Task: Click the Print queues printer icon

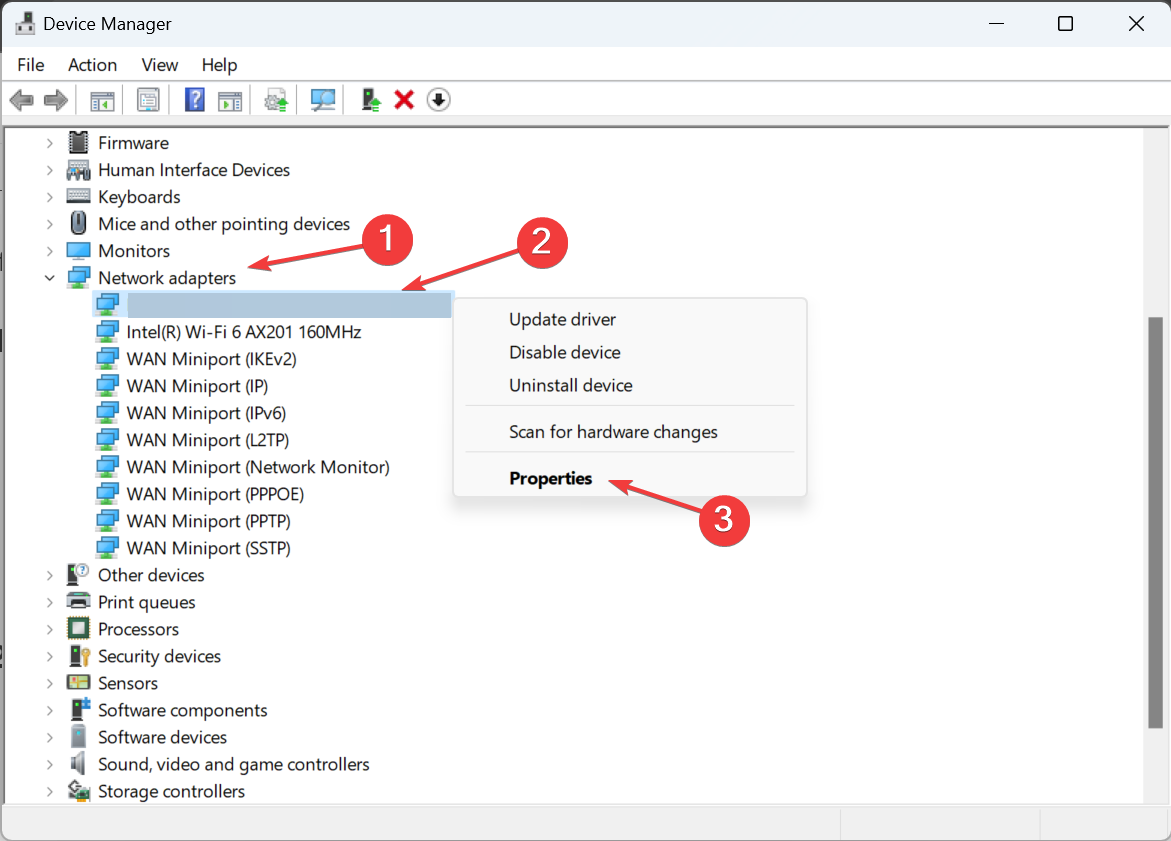Action: tap(78, 601)
